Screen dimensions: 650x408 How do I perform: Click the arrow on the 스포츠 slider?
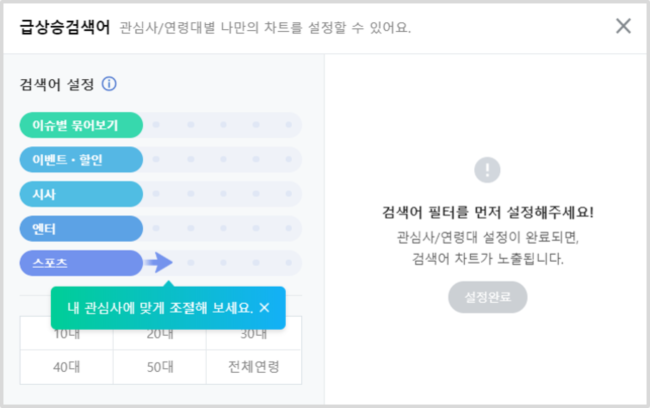(x=159, y=262)
